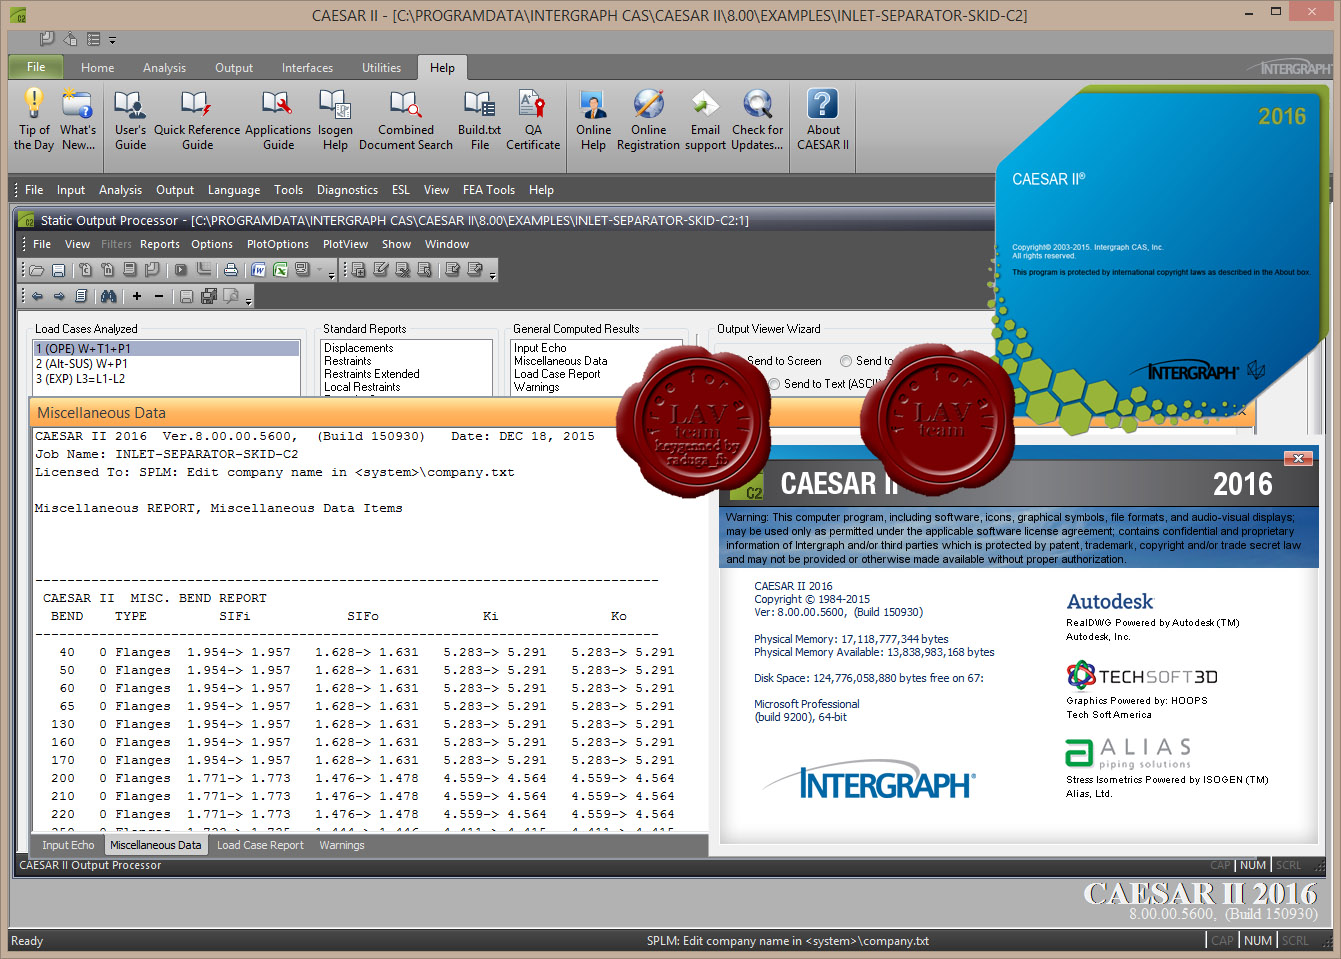Viewport: 1341px width, 959px height.
Task: Send report to Microsoft Word icon
Action: [258, 270]
